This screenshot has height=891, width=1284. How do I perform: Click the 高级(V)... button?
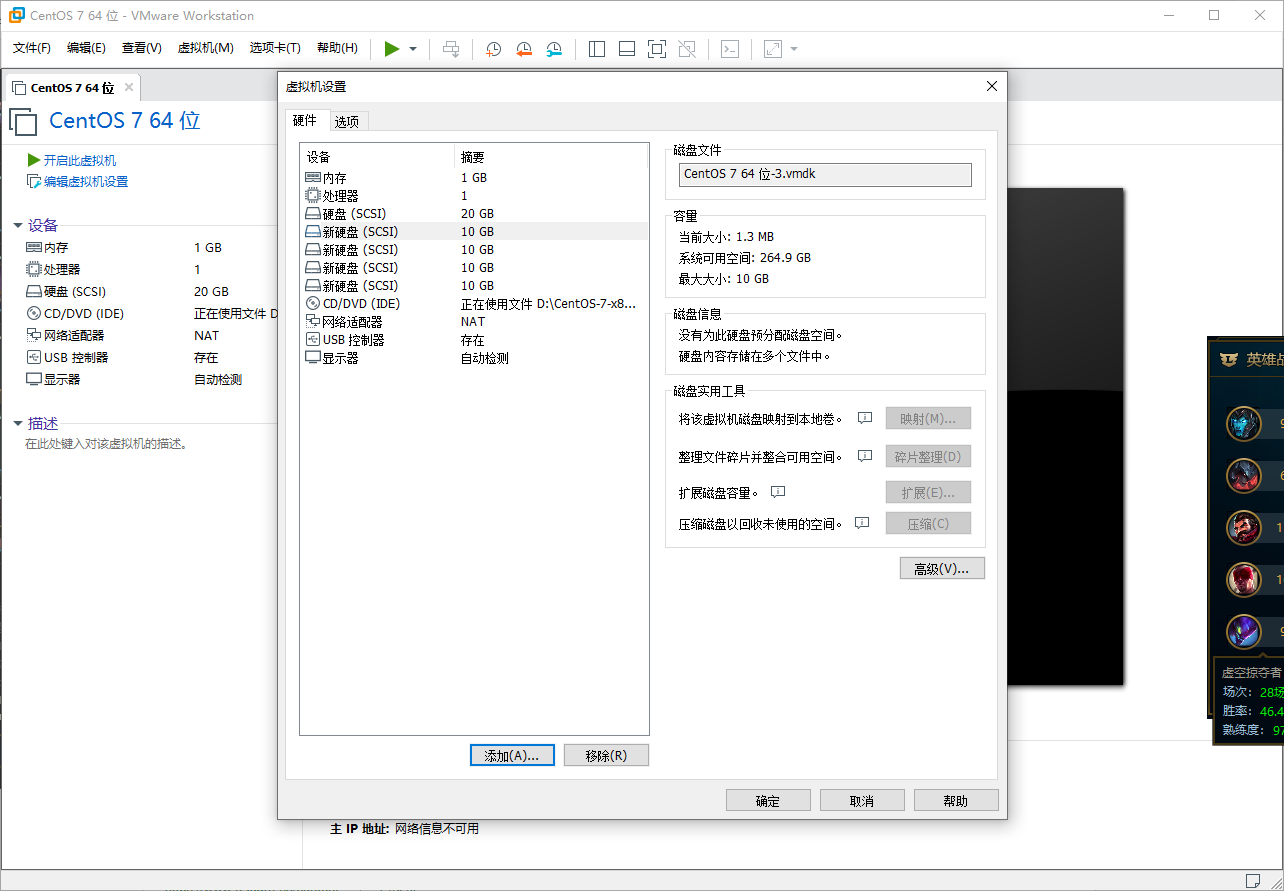coord(942,568)
